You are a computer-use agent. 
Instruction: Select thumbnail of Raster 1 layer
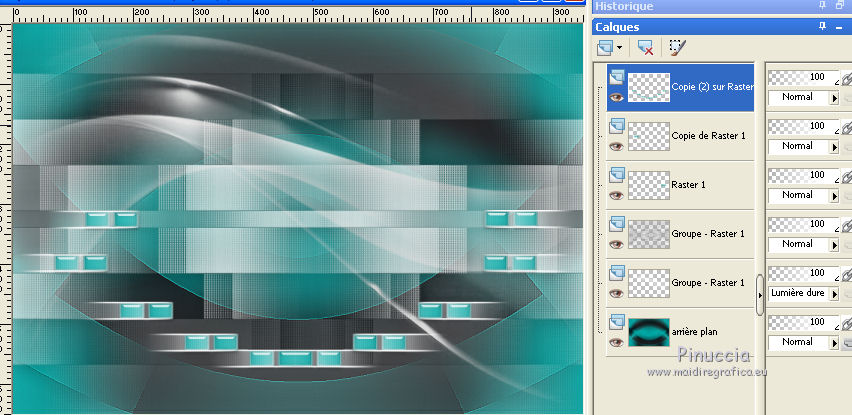649,185
